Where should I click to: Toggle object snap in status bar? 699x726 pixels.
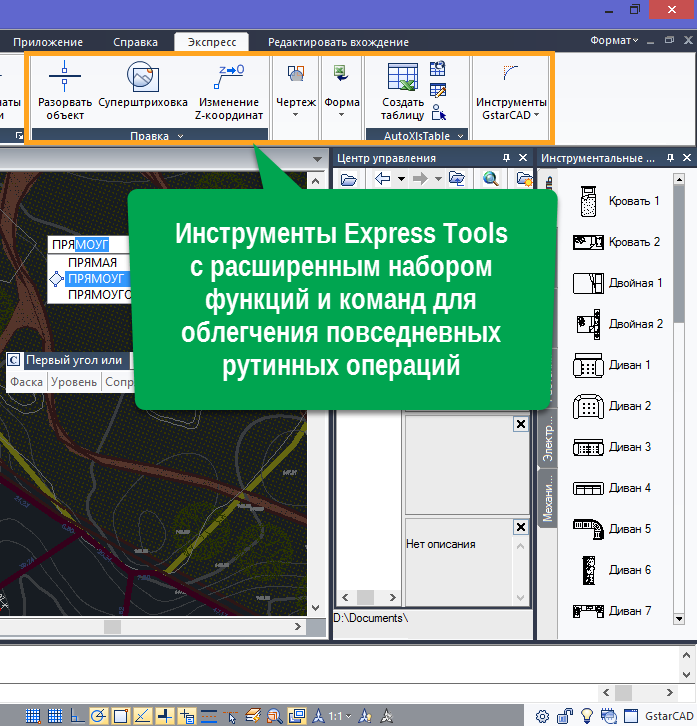[x=121, y=716]
